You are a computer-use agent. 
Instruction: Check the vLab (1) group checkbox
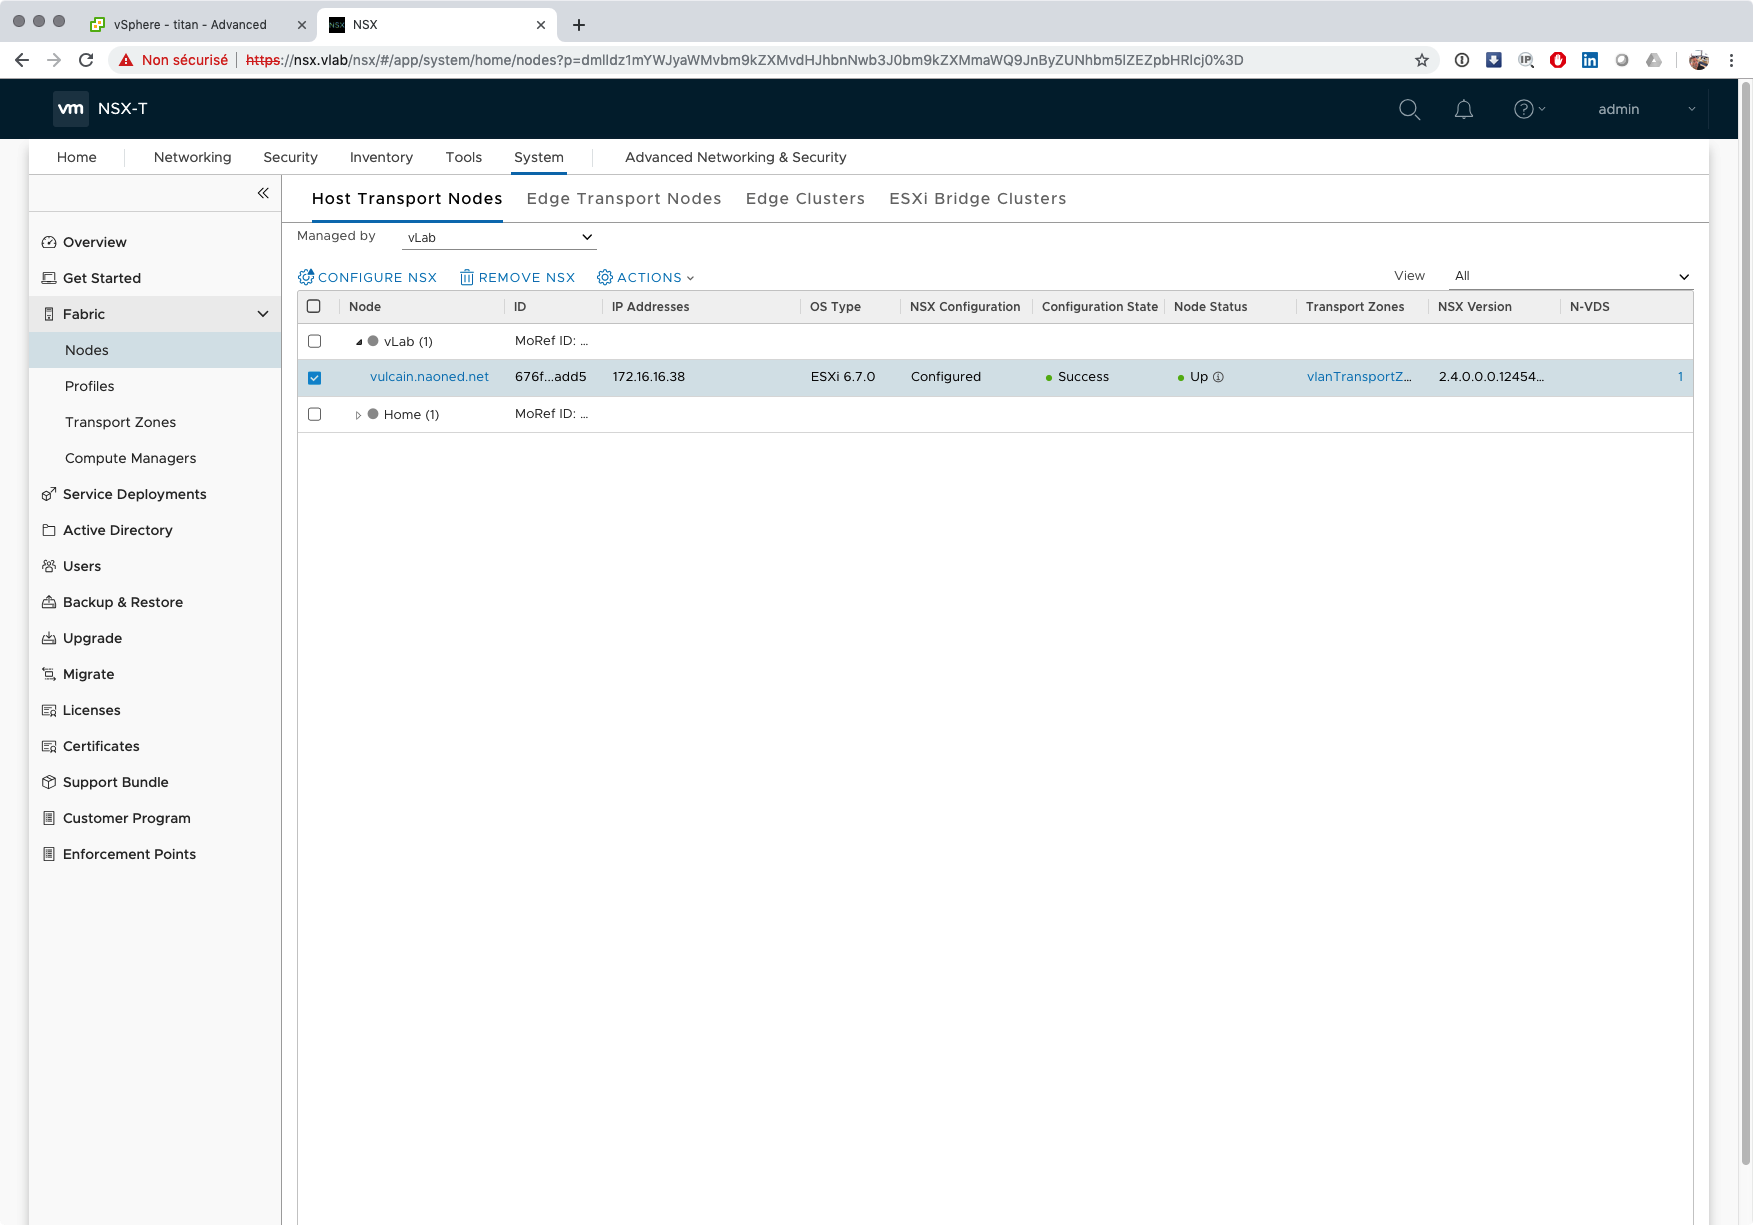(x=314, y=341)
